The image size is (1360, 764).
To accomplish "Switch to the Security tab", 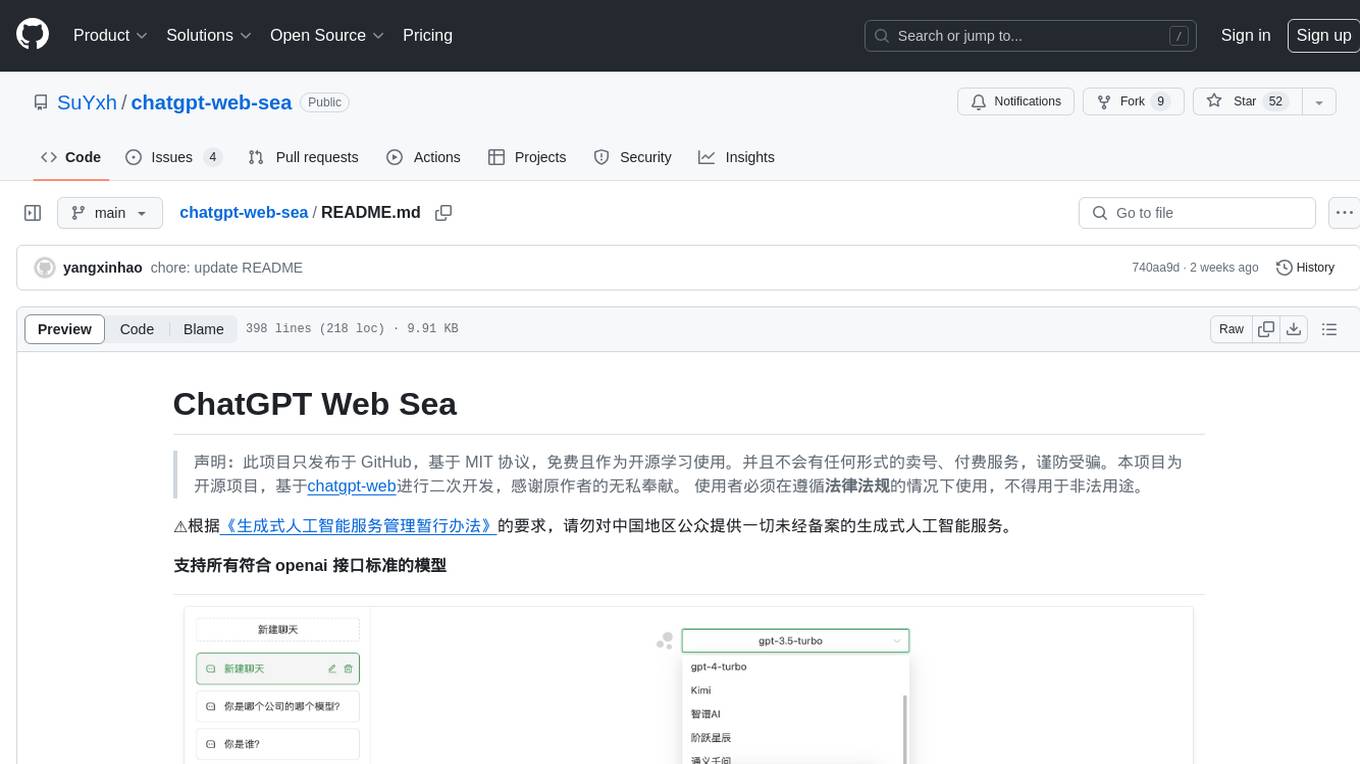I will coord(632,157).
